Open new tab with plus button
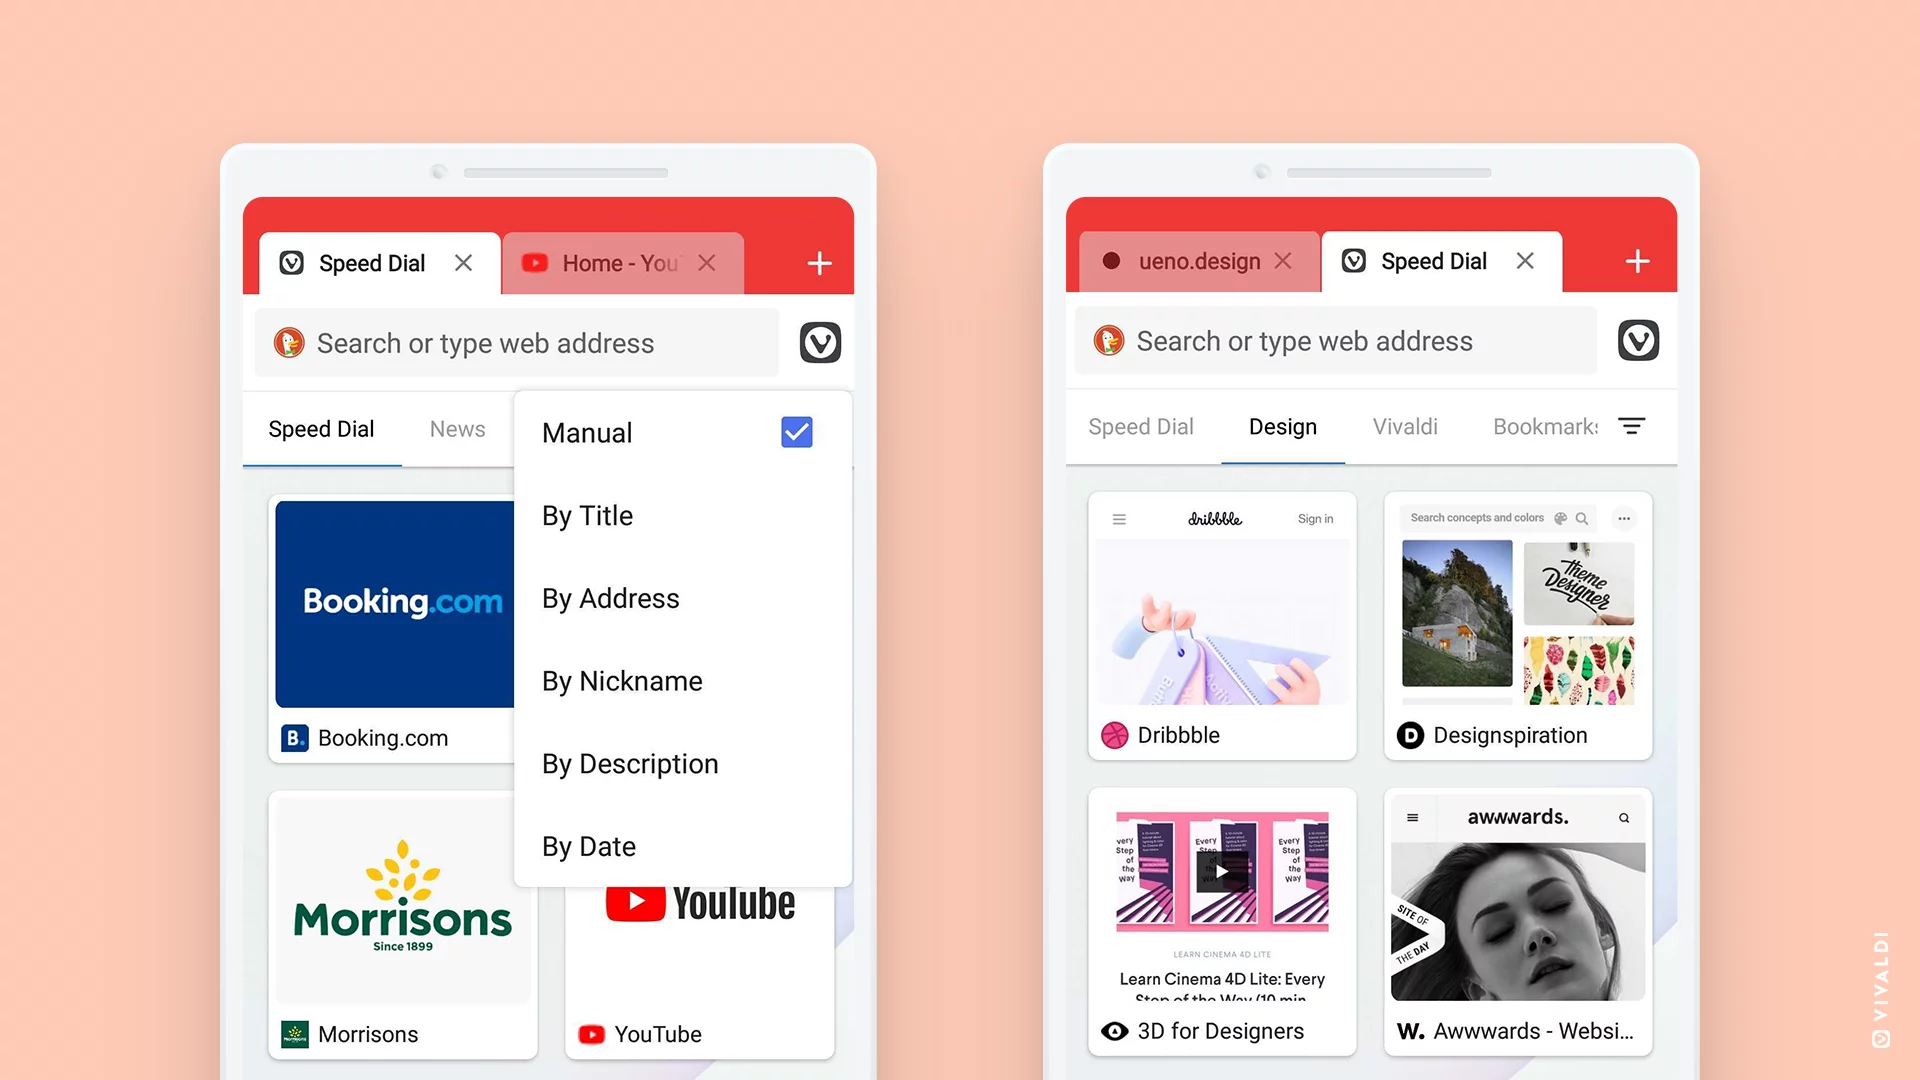The height and width of the screenshot is (1080, 1920). (819, 260)
